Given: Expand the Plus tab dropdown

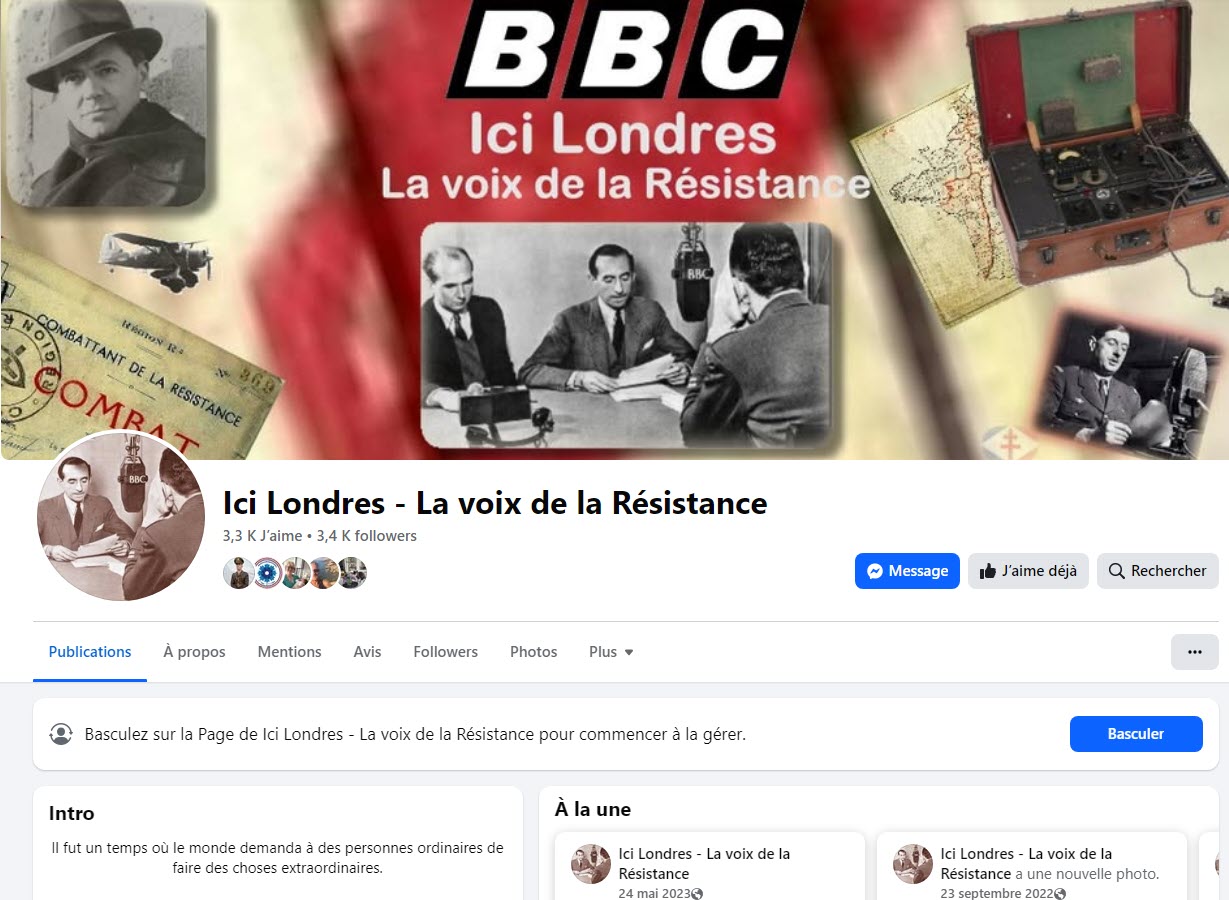Looking at the screenshot, I should click(x=611, y=652).
